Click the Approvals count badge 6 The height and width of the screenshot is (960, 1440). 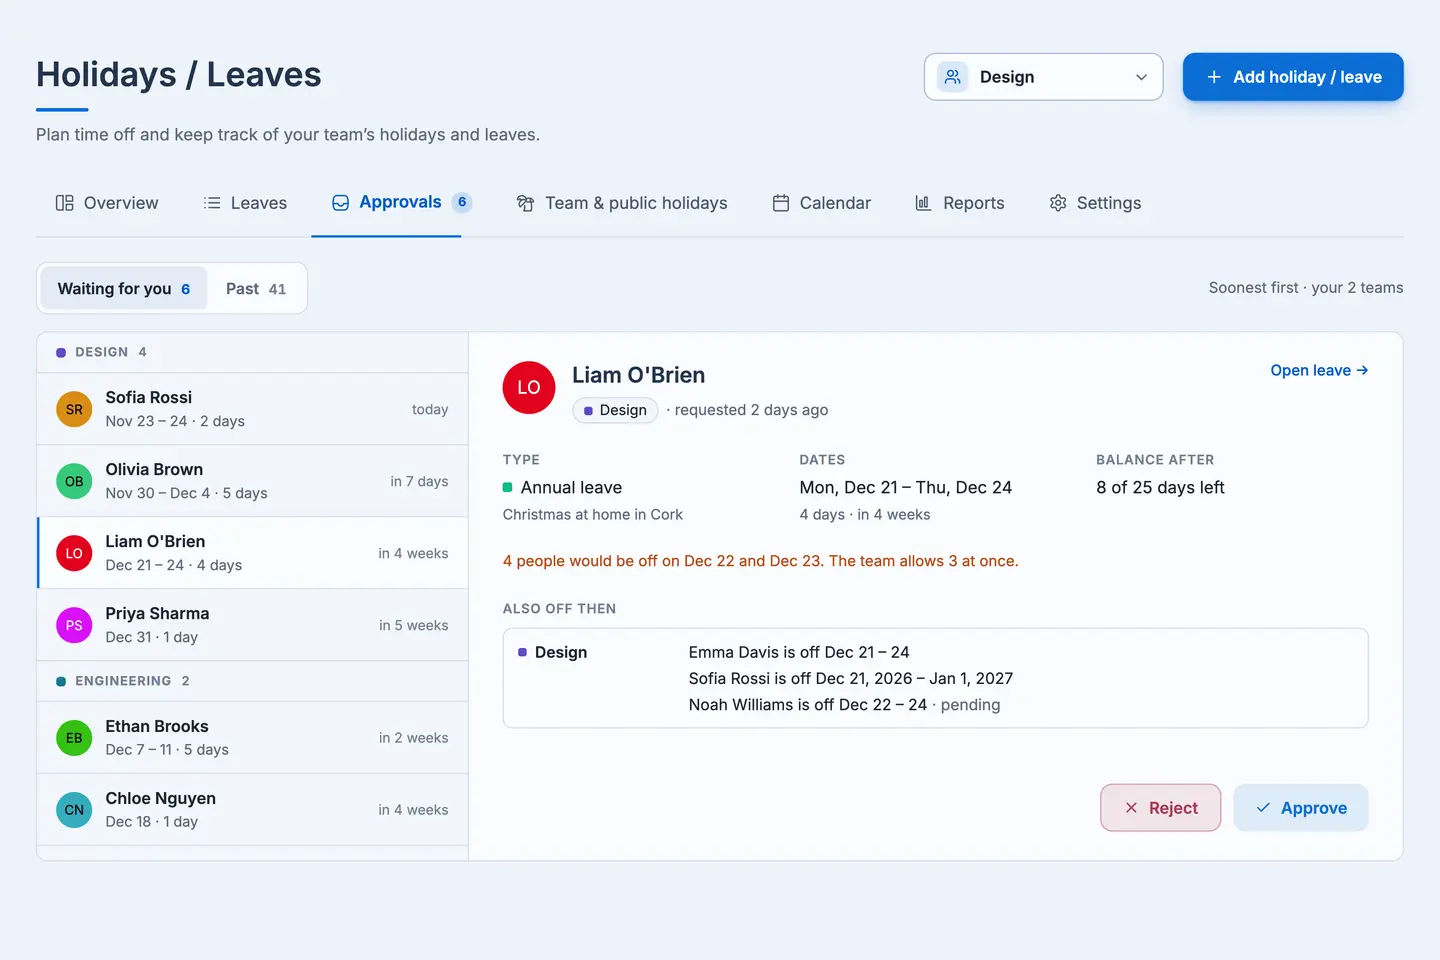pyautogui.click(x=462, y=202)
